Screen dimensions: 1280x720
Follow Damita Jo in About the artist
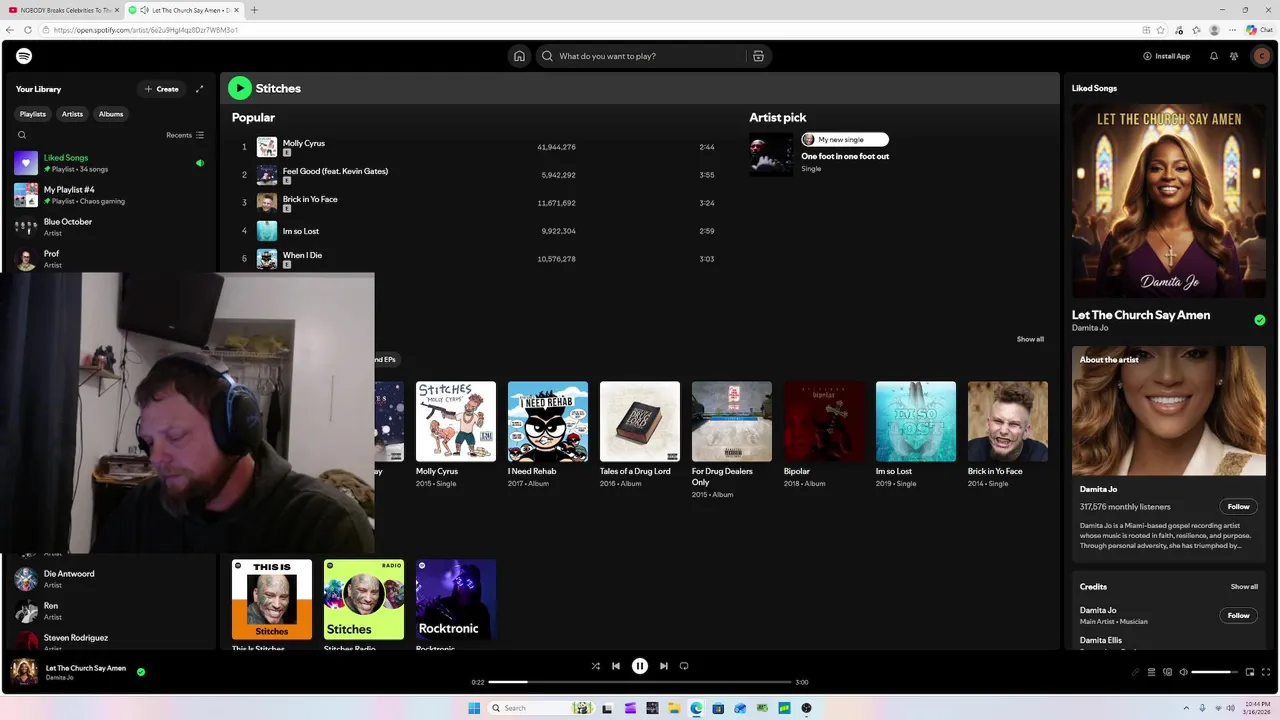pyautogui.click(x=1239, y=507)
